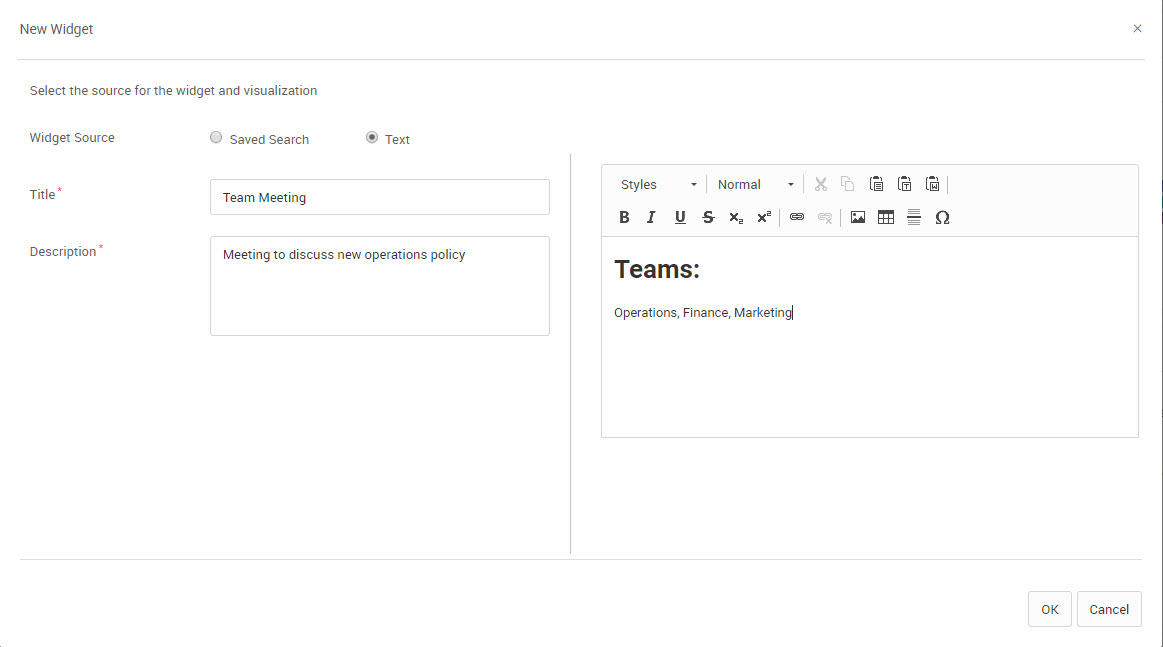Click the Title field containing Team Meeting
Screen dimensions: 1163x647
click(380, 197)
